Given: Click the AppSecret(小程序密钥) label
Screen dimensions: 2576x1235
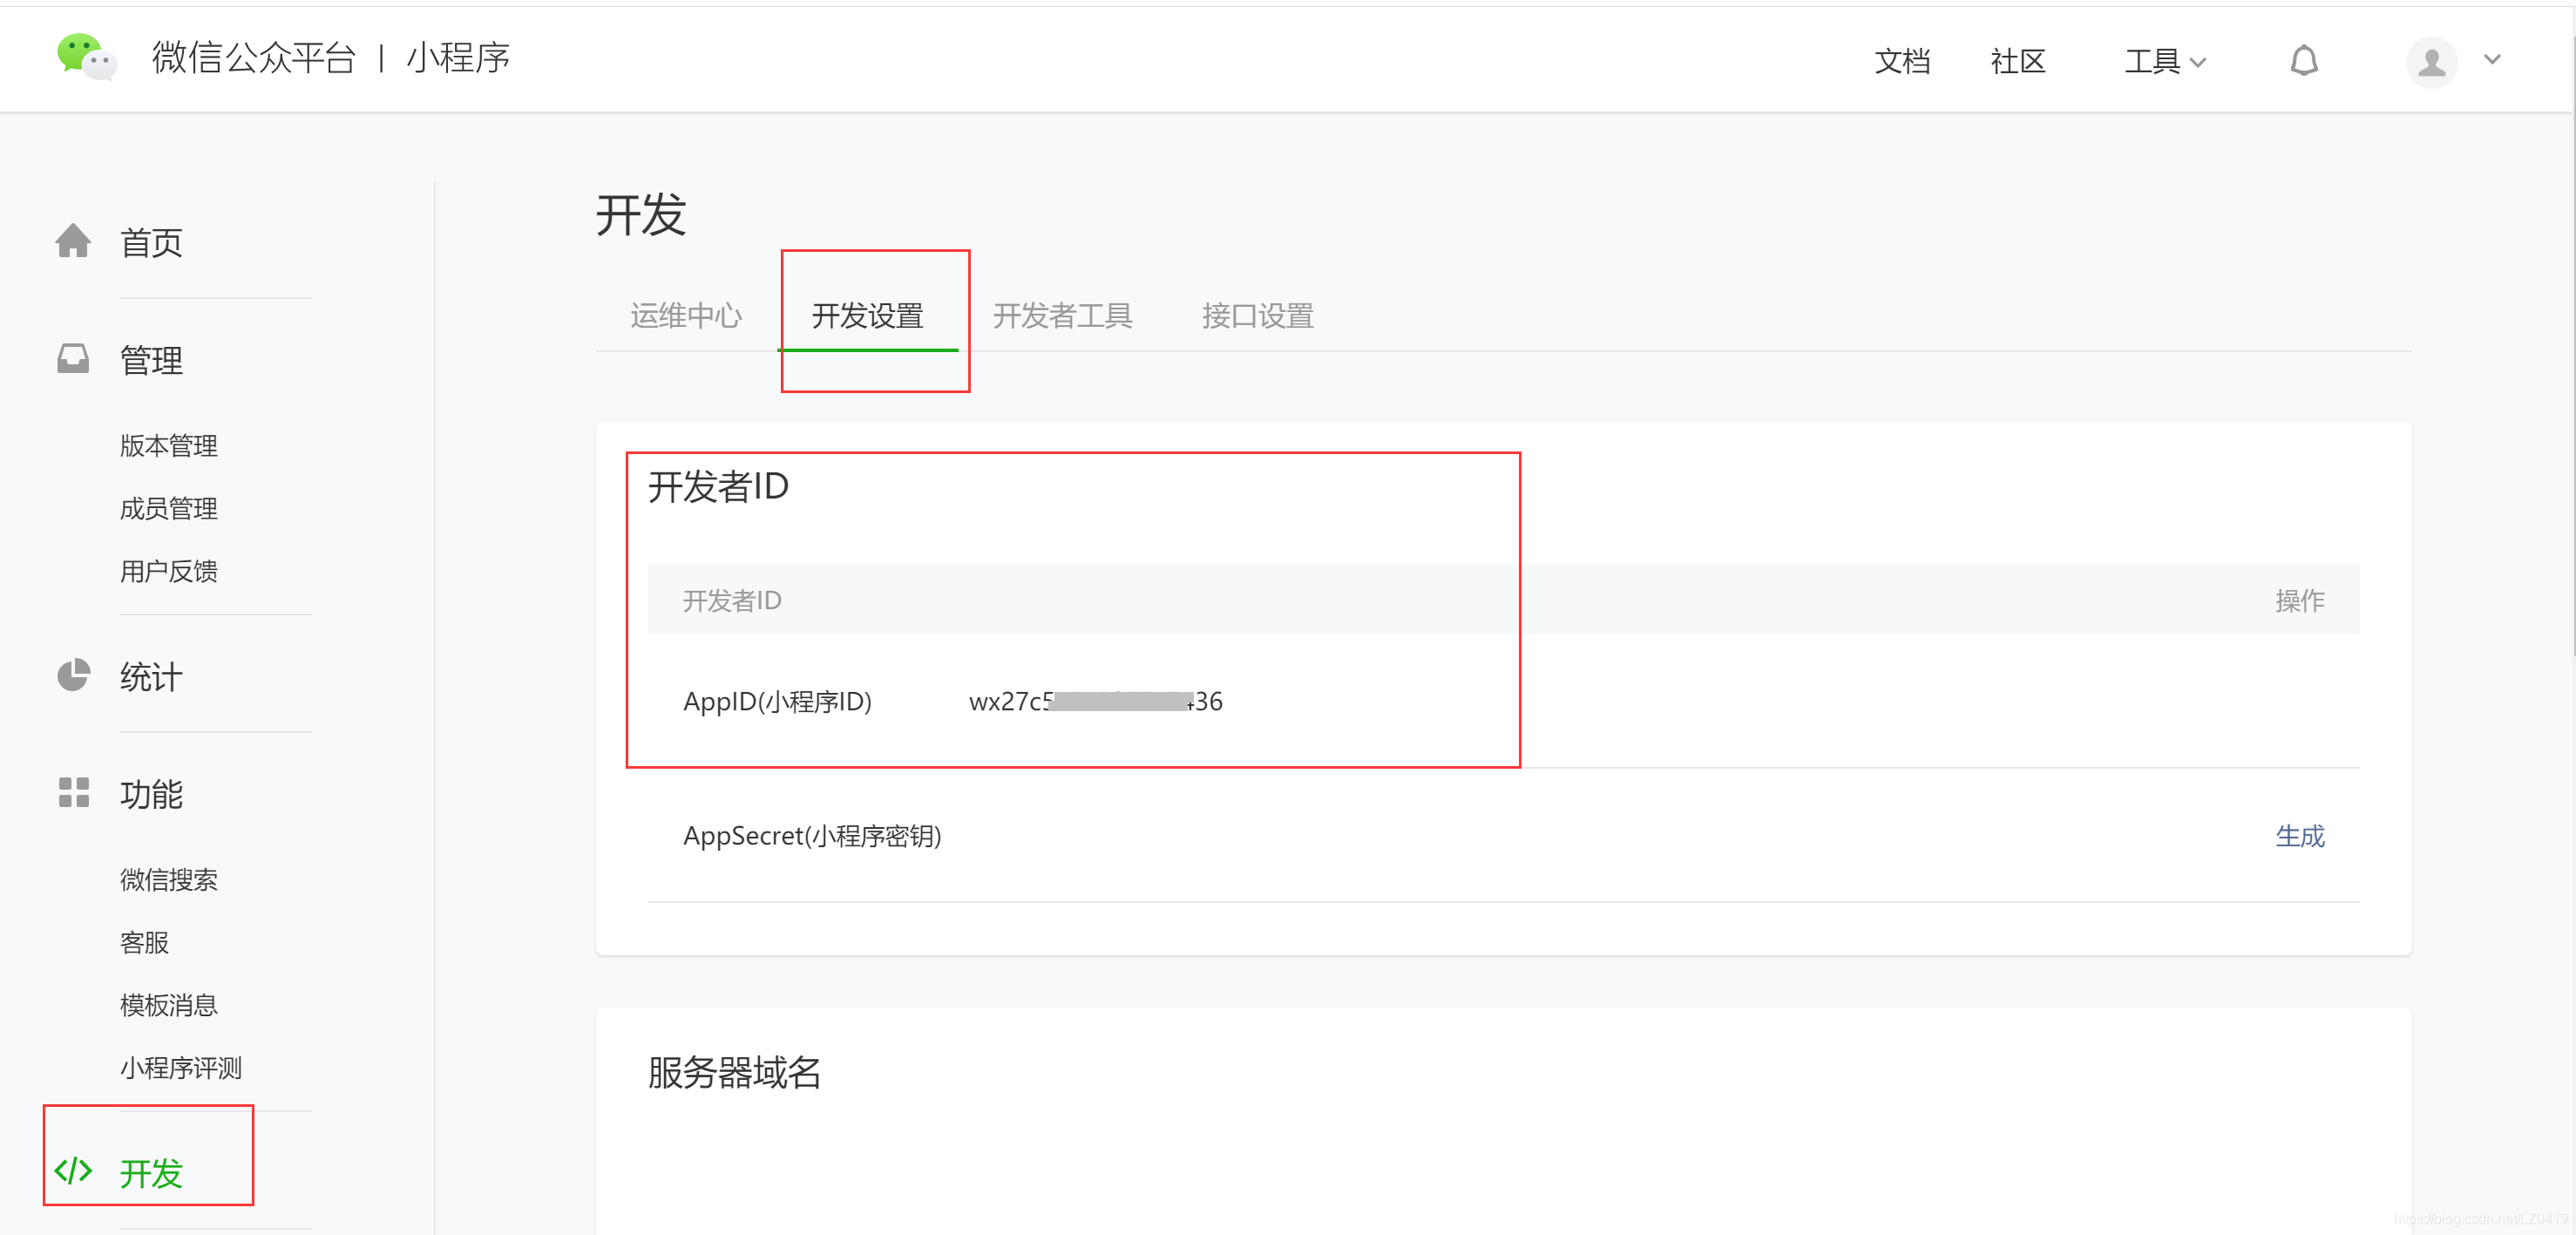Looking at the screenshot, I should 812,836.
